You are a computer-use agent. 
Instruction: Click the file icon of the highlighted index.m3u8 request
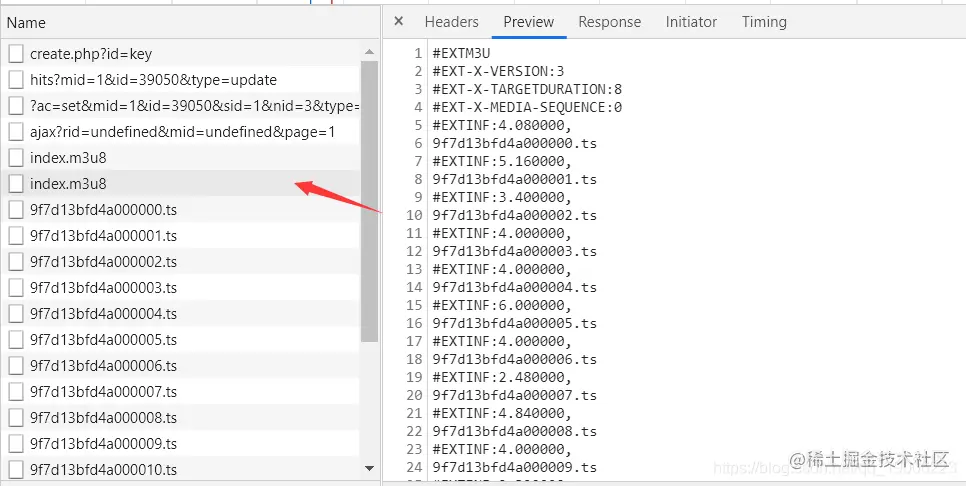[x=16, y=184]
